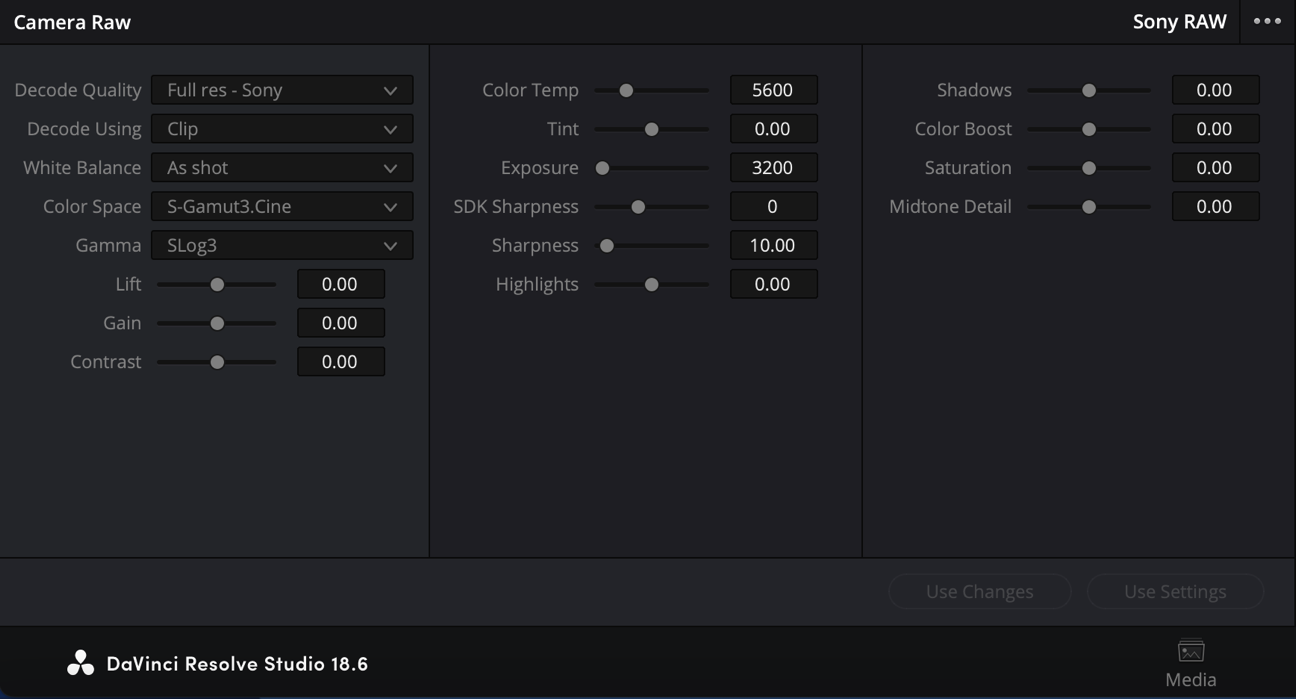Viewport: 1296px width, 699px height.
Task: Click the Sharpness slider handle
Action: (x=607, y=246)
